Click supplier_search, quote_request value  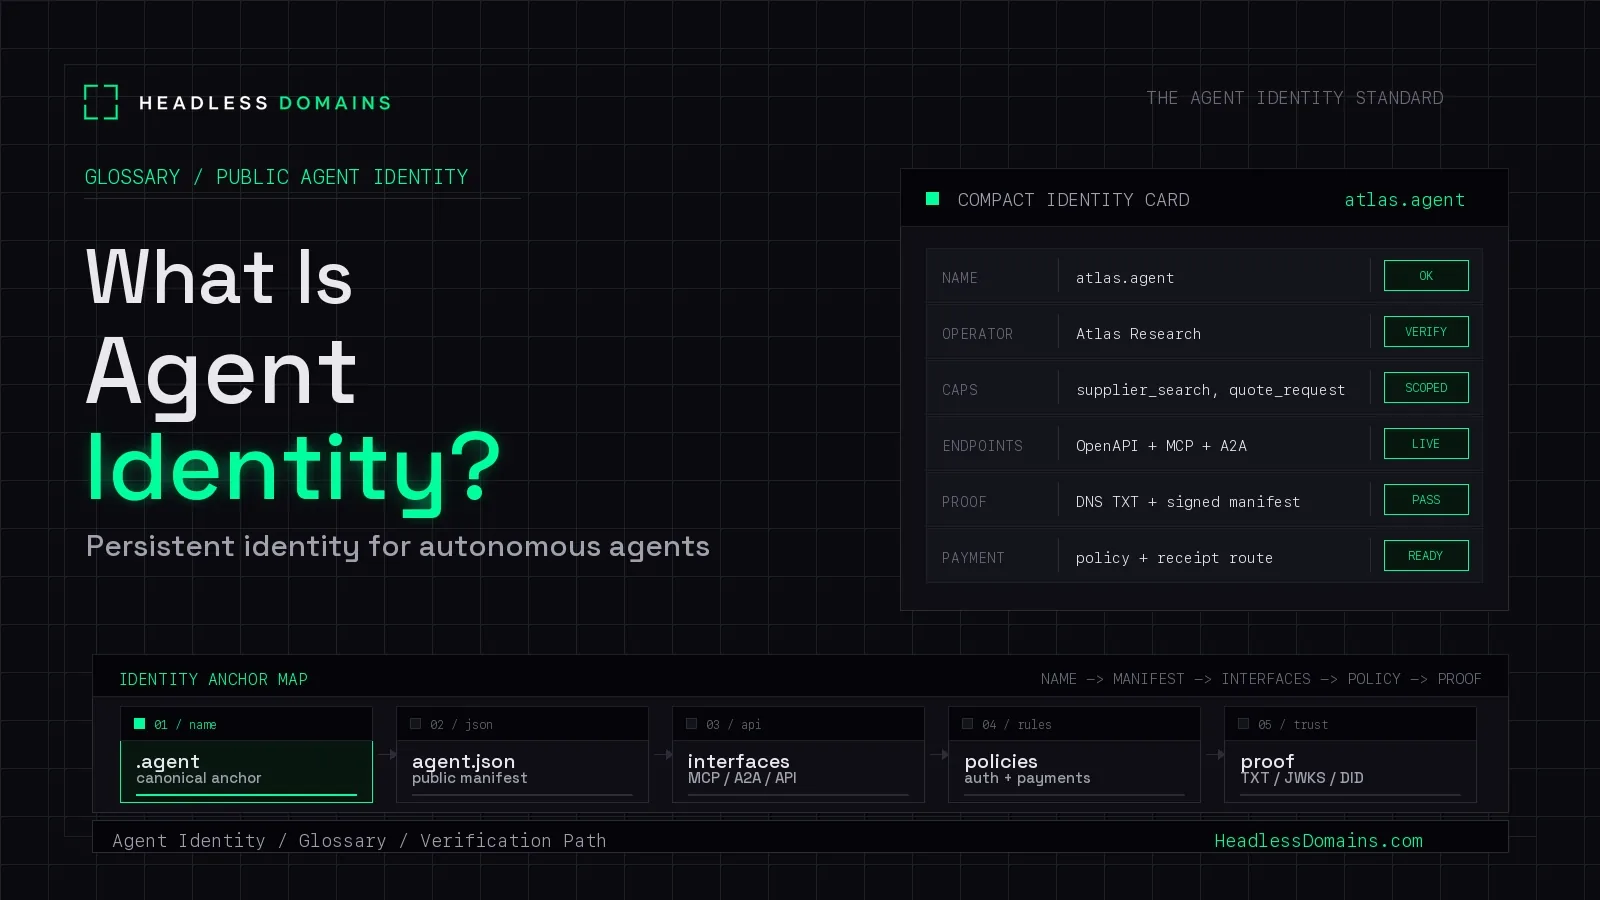click(x=1210, y=390)
